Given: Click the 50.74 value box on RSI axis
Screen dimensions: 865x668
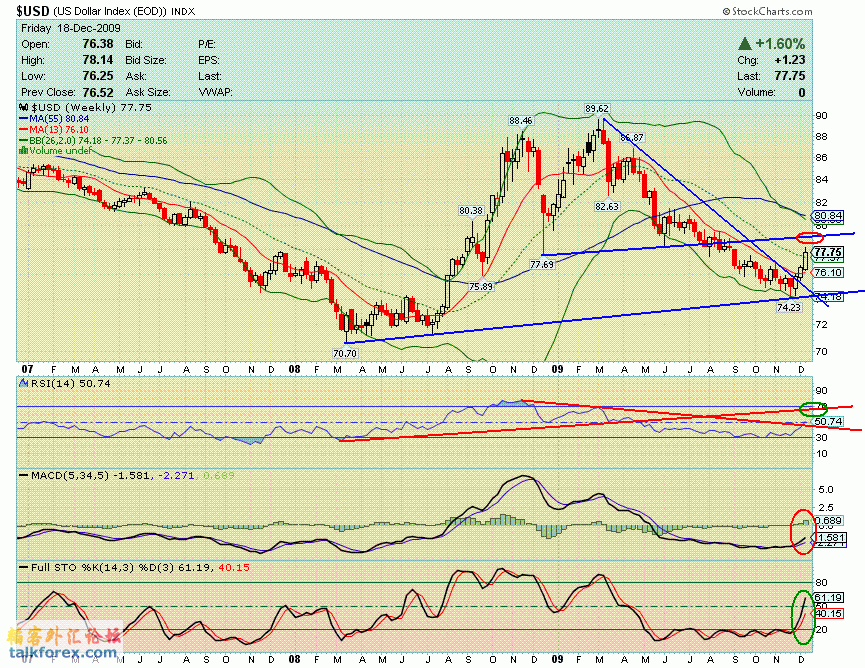Looking at the screenshot, I should tap(827, 421).
